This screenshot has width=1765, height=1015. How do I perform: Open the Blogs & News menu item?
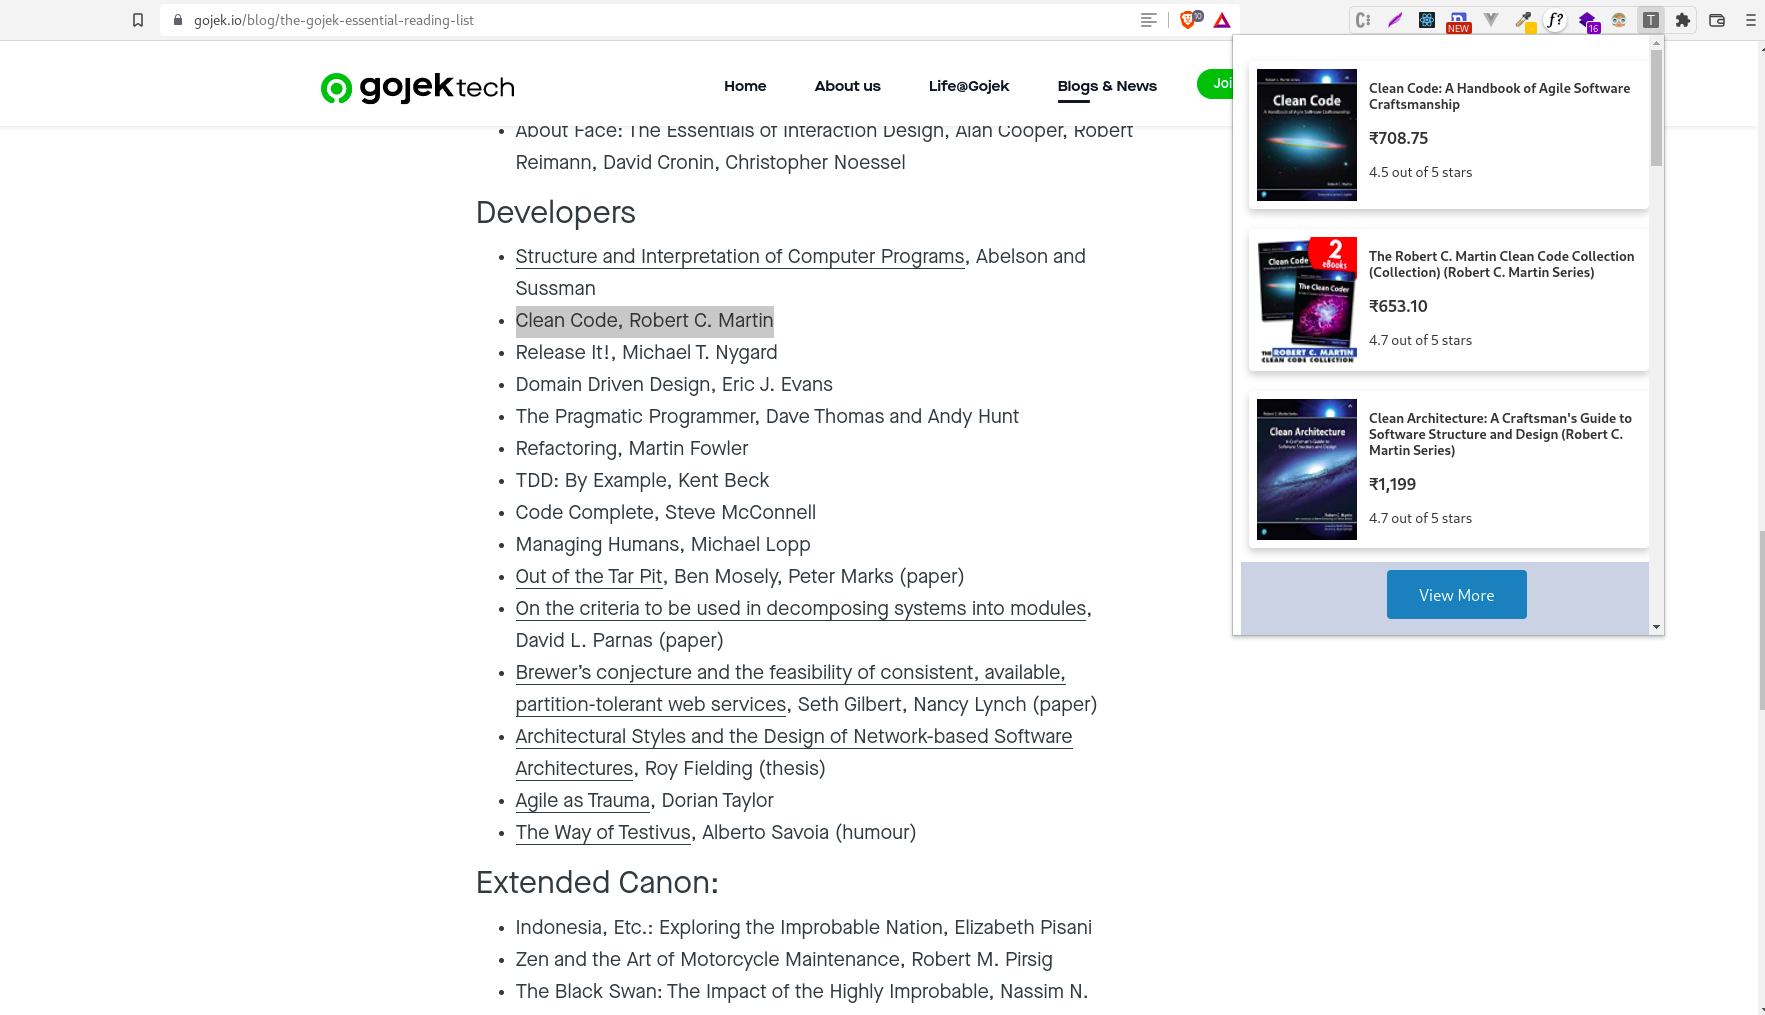pyautogui.click(x=1107, y=86)
